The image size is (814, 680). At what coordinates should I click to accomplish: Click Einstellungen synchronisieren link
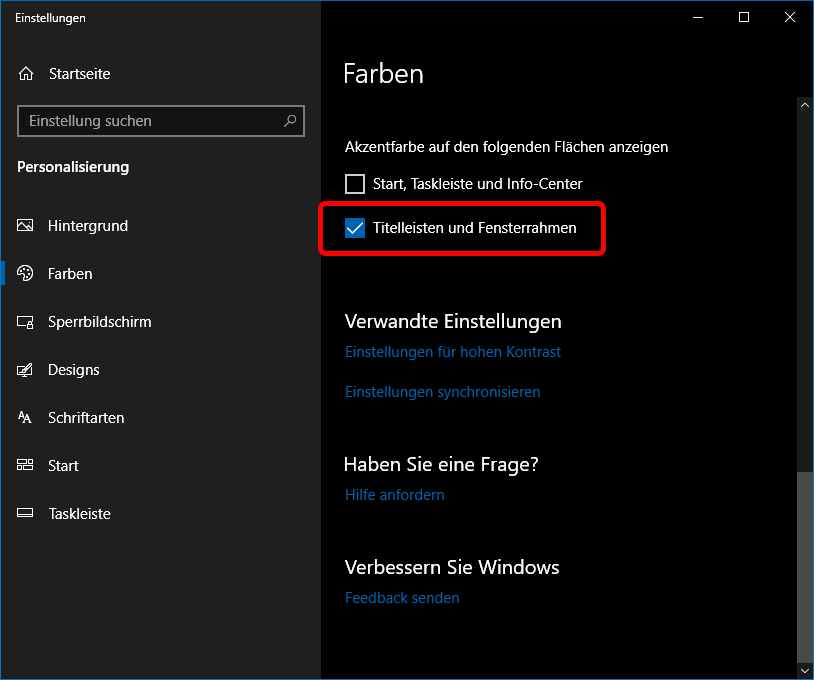pyautogui.click(x=442, y=392)
